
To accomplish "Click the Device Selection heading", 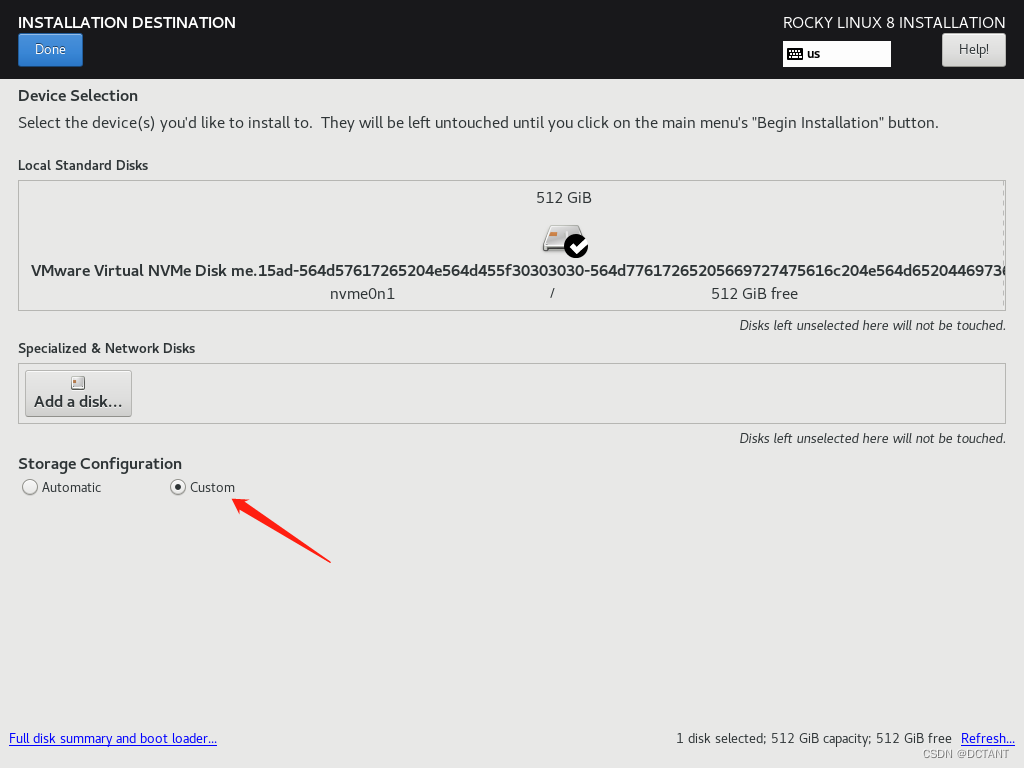I will click(x=78, y=95).
